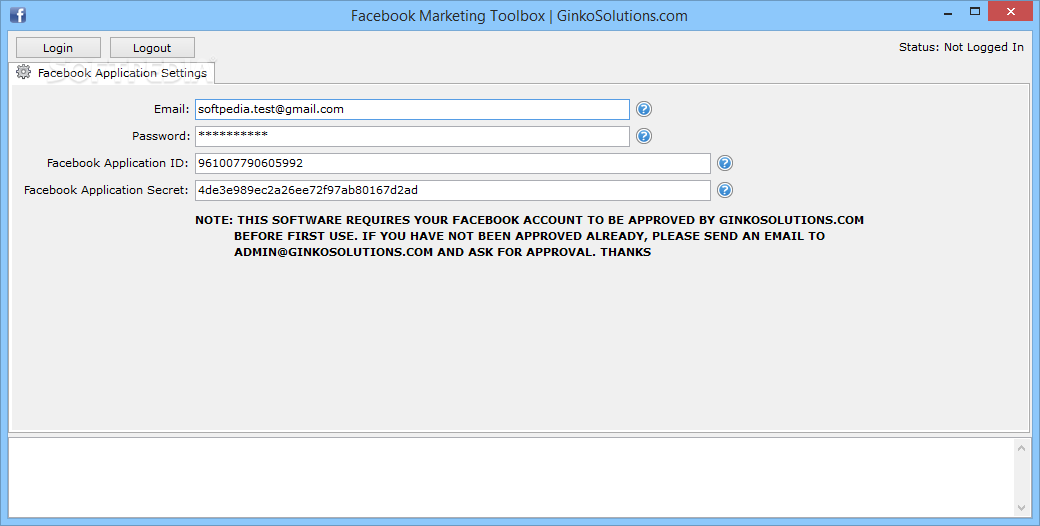Close the Facebook Marketing Toolbox window
Screen dimensions: 1040x526
(x=1011, y=12)
